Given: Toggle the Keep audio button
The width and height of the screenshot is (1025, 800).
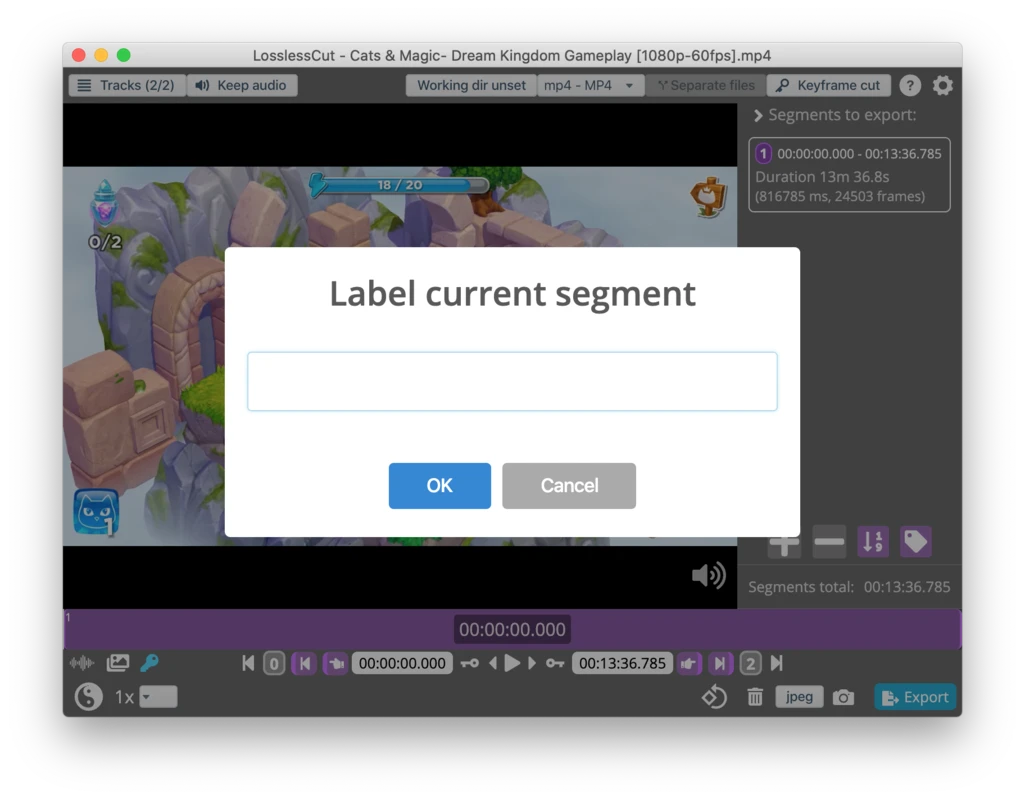Looking at the screenshot, I should (242, 86).
